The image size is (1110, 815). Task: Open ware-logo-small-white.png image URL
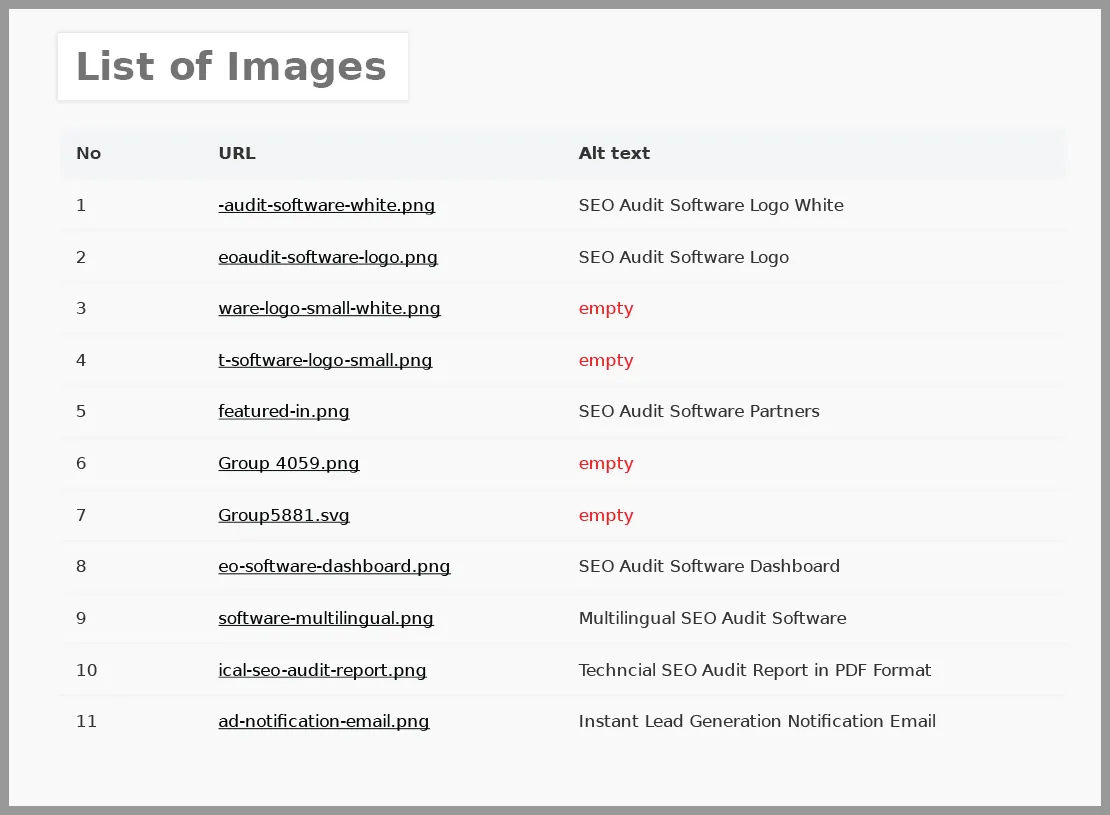pyautogui.click(x=329, y=309)
